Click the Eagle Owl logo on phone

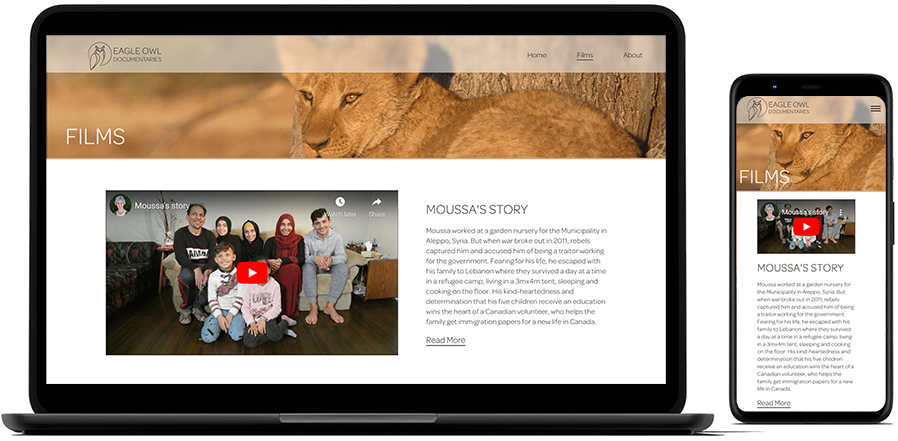(778, 109)
